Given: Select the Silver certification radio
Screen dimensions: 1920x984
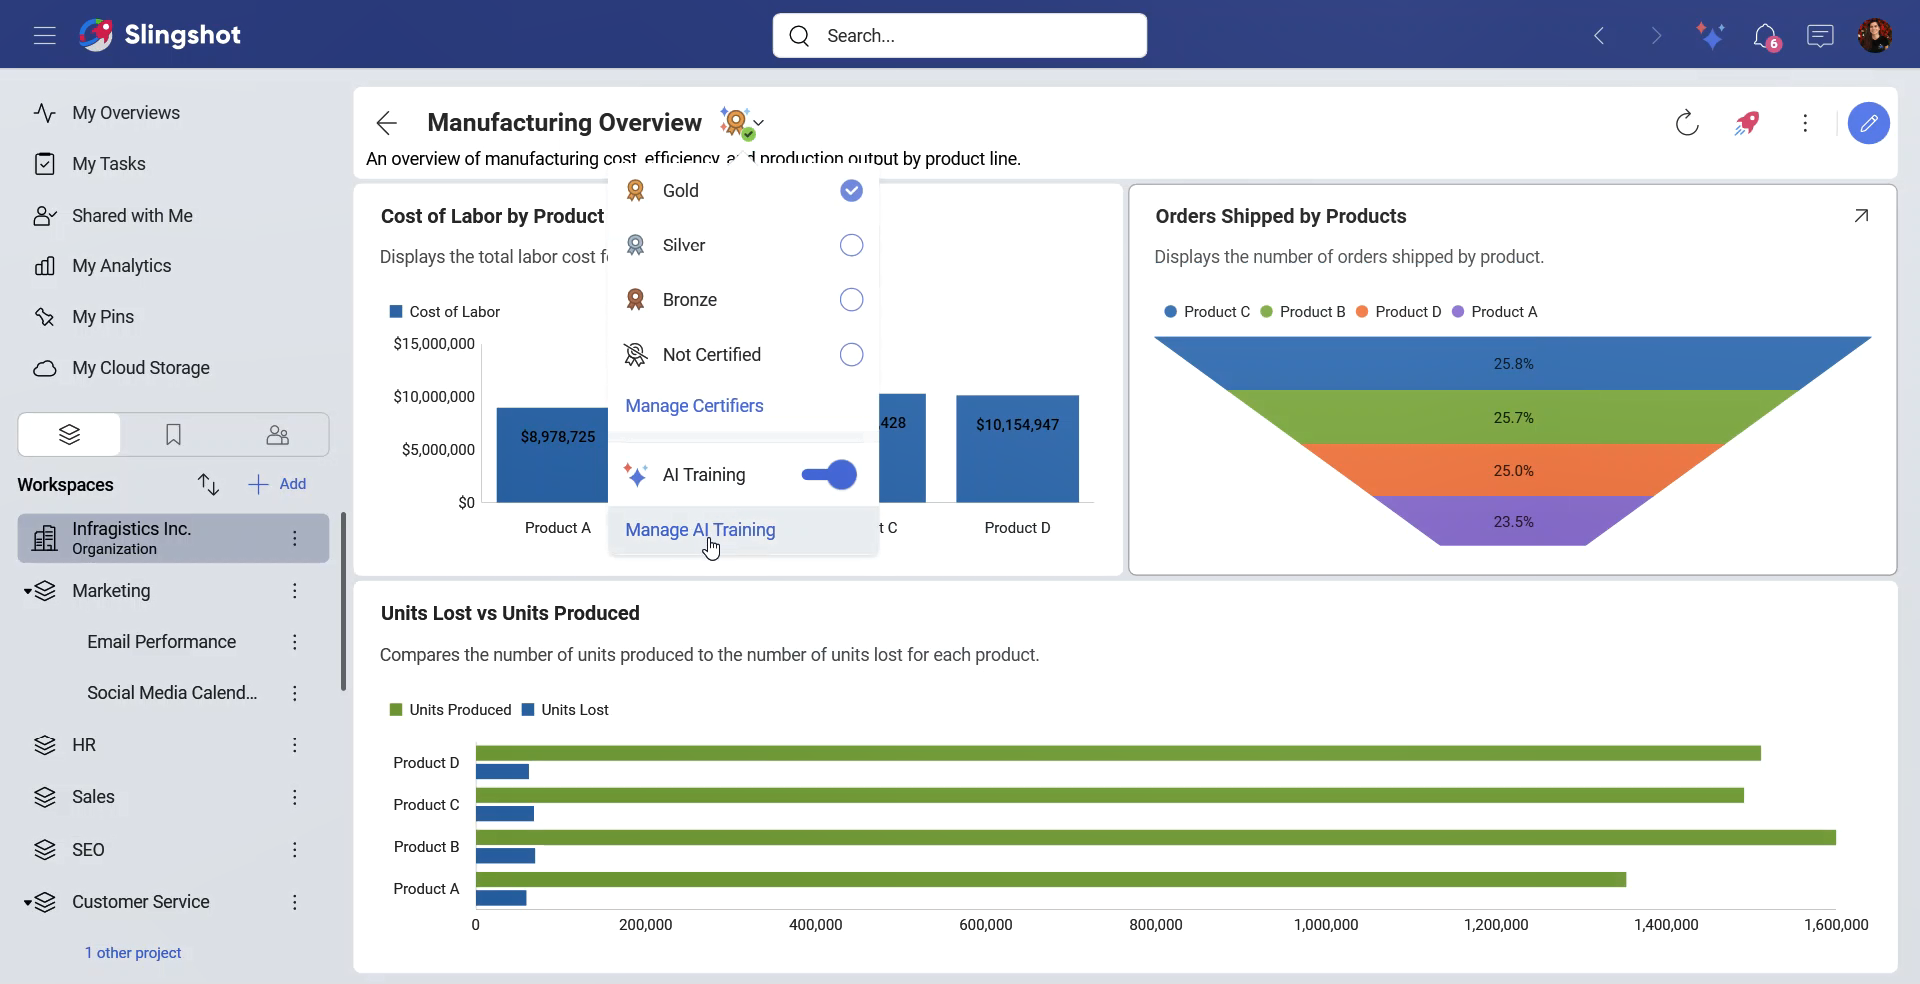Looking at the screenshot, I should coord(851,245).
